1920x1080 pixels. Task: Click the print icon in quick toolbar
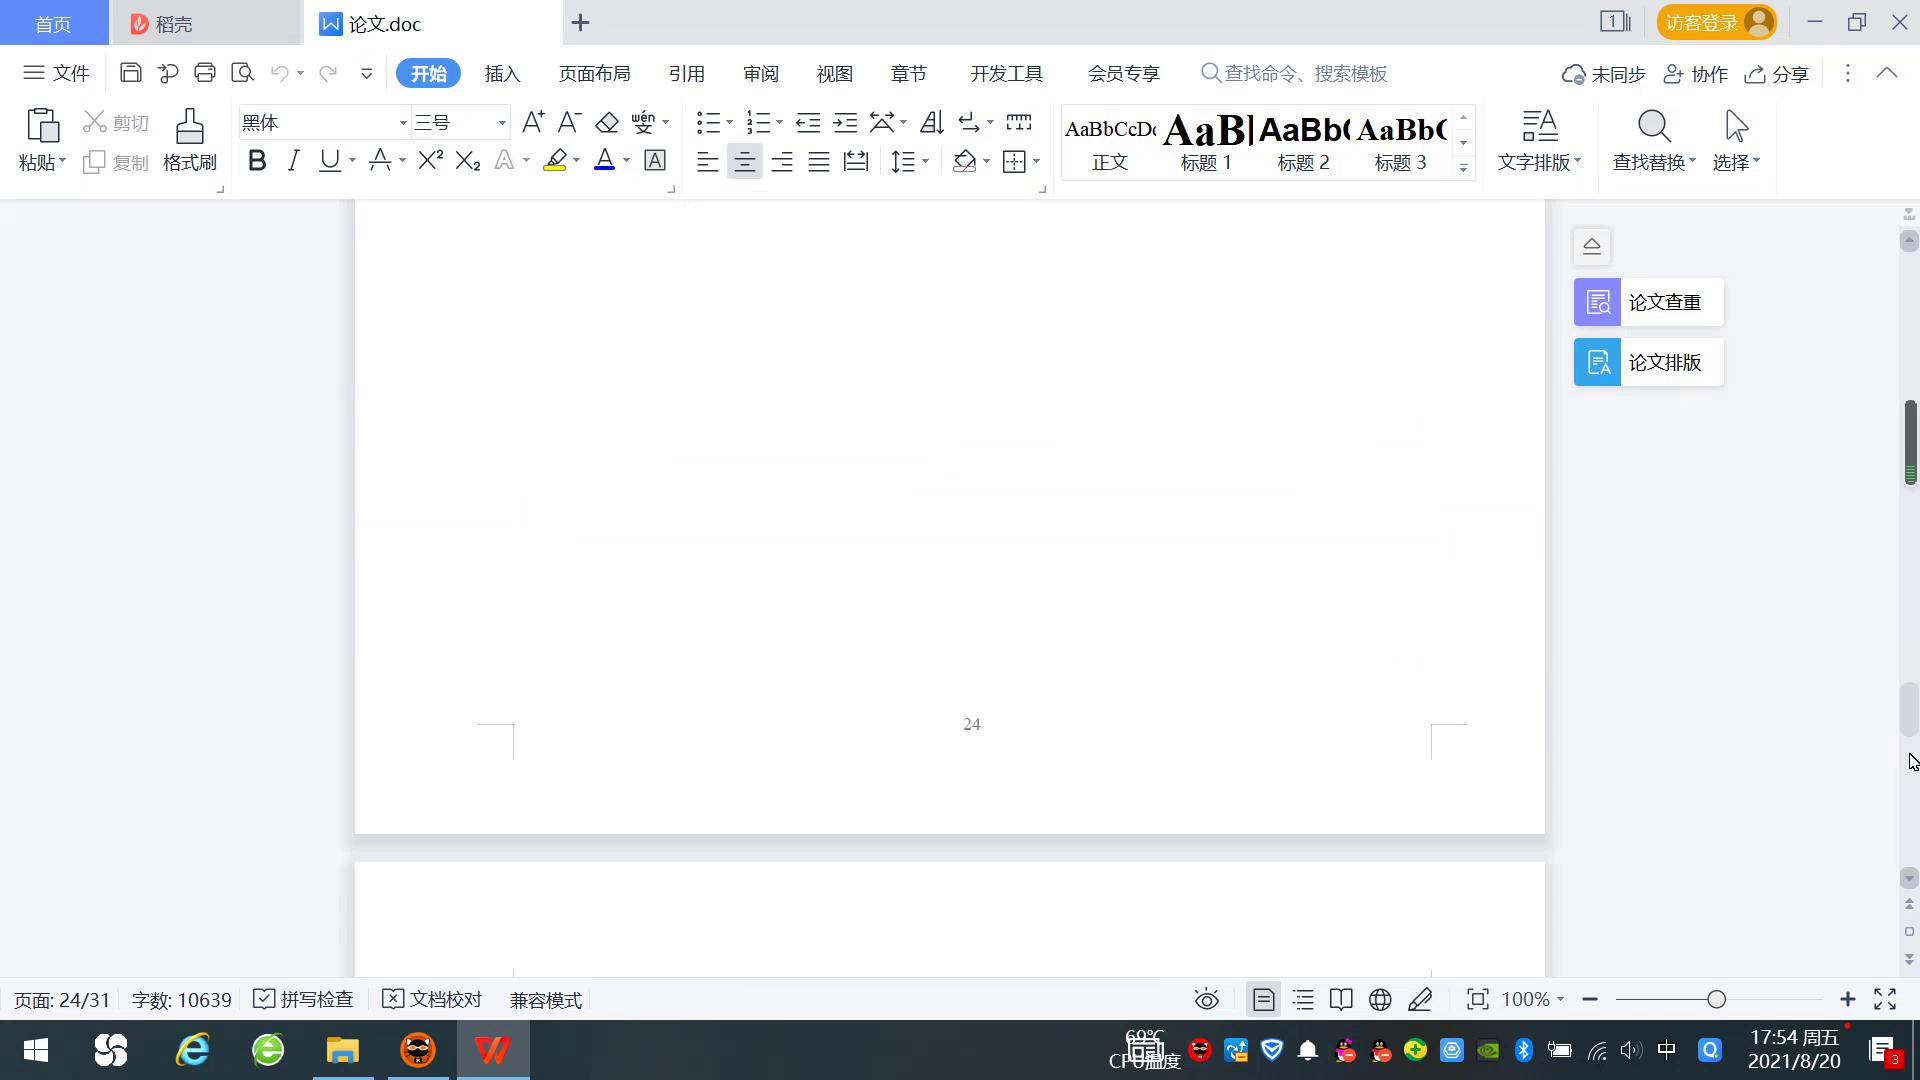pyautogui.click(x=205, y=73)
